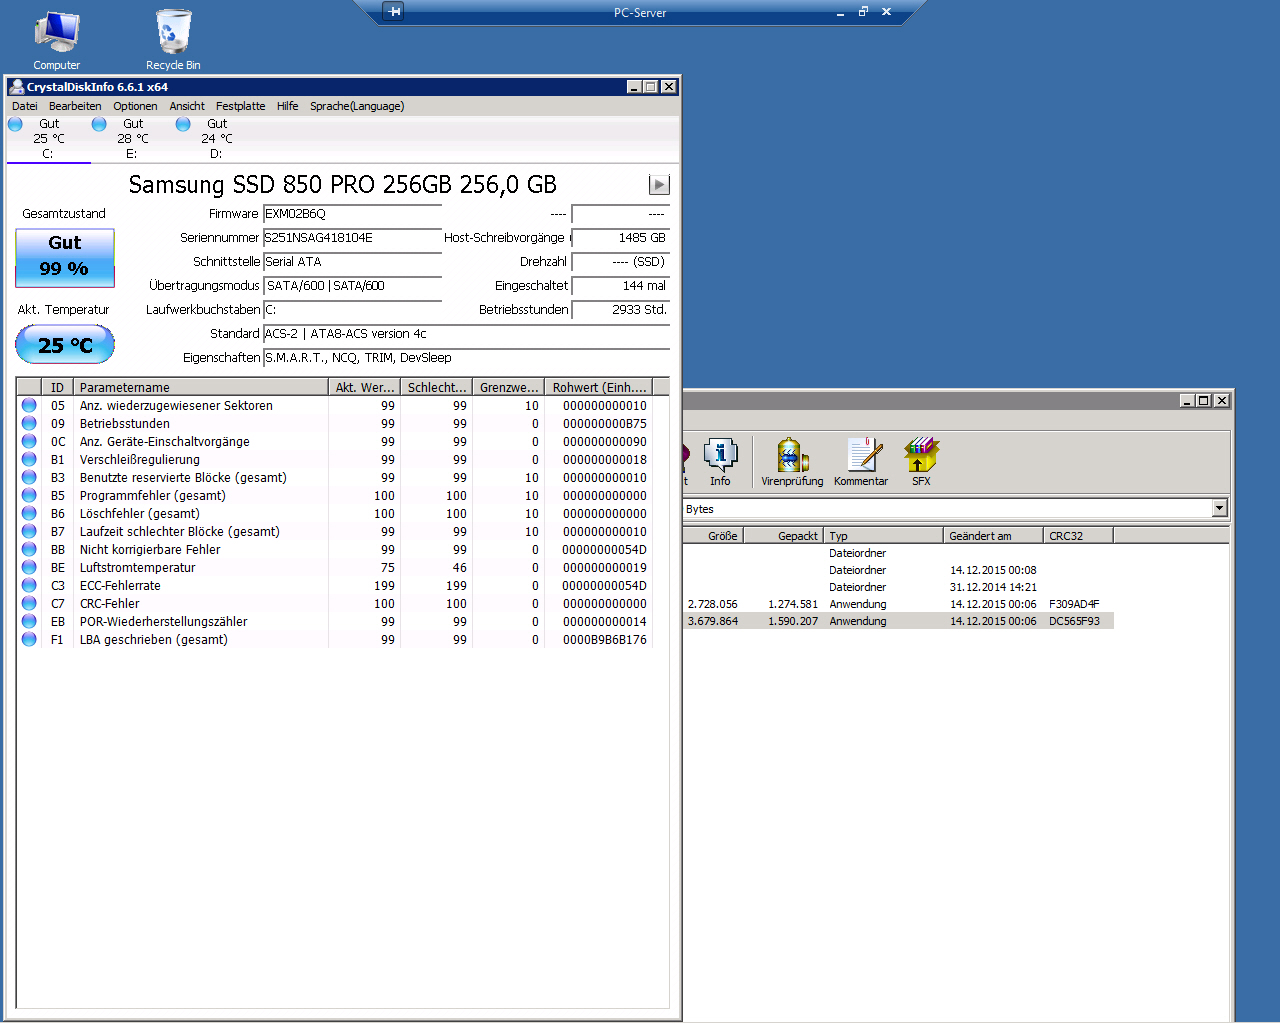Sort archive list by CRC32 column
The image size is (1280, 1024).
point(1079,536)
